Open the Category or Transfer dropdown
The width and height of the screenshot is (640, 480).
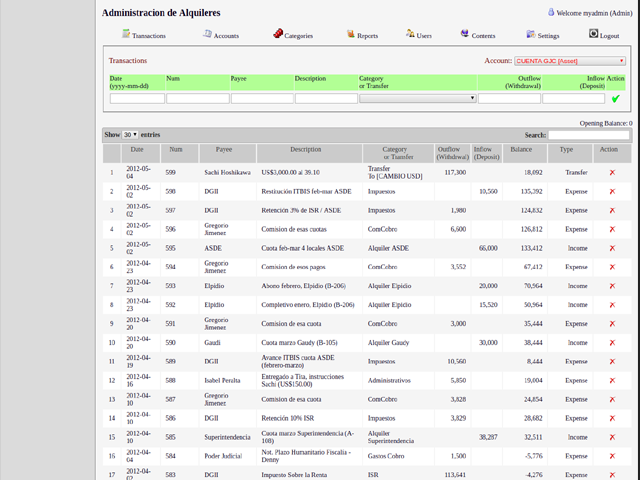click(418, 98)
